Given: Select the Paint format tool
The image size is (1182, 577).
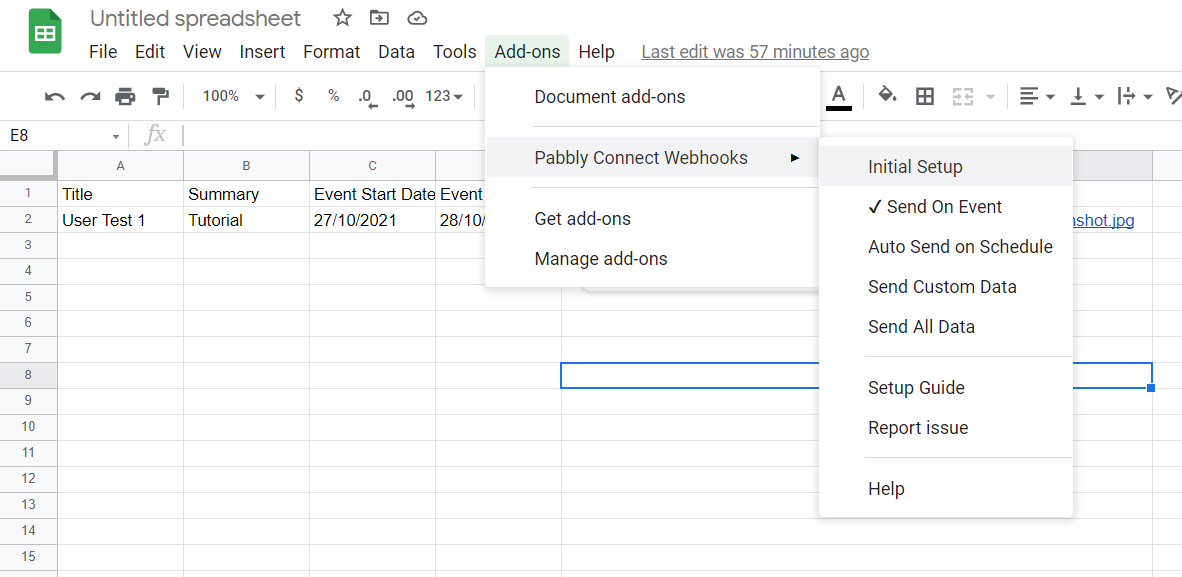Looking at the screenshot, I should [161, 96].
